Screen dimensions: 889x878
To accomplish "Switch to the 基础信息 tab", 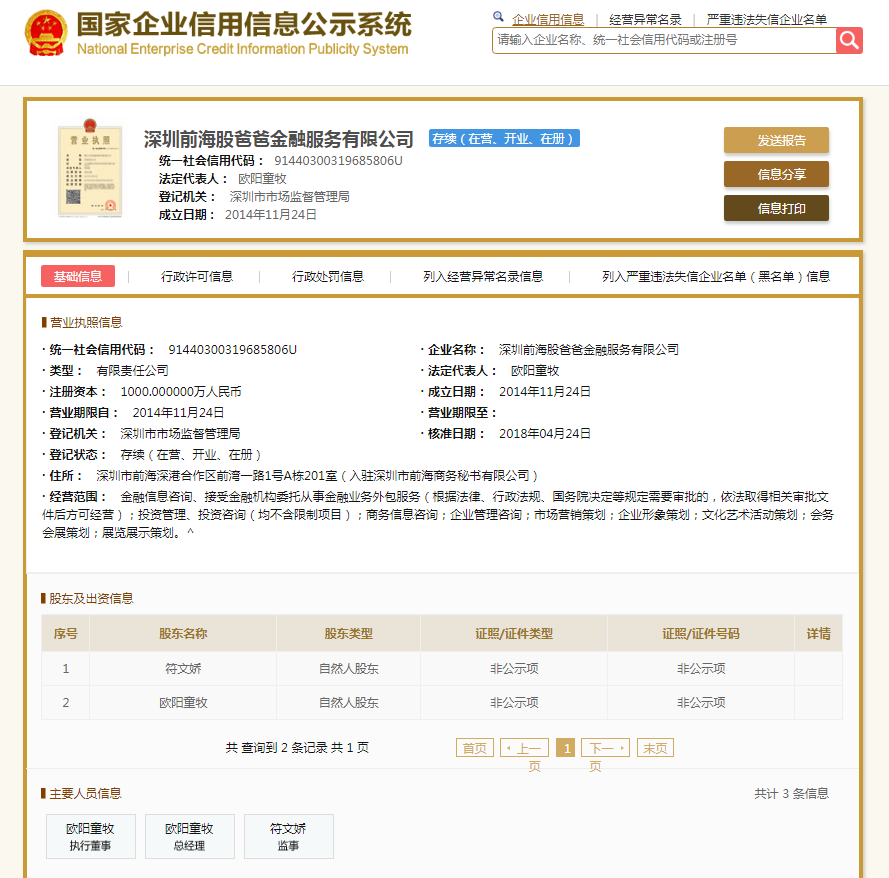I will point(78,277).
